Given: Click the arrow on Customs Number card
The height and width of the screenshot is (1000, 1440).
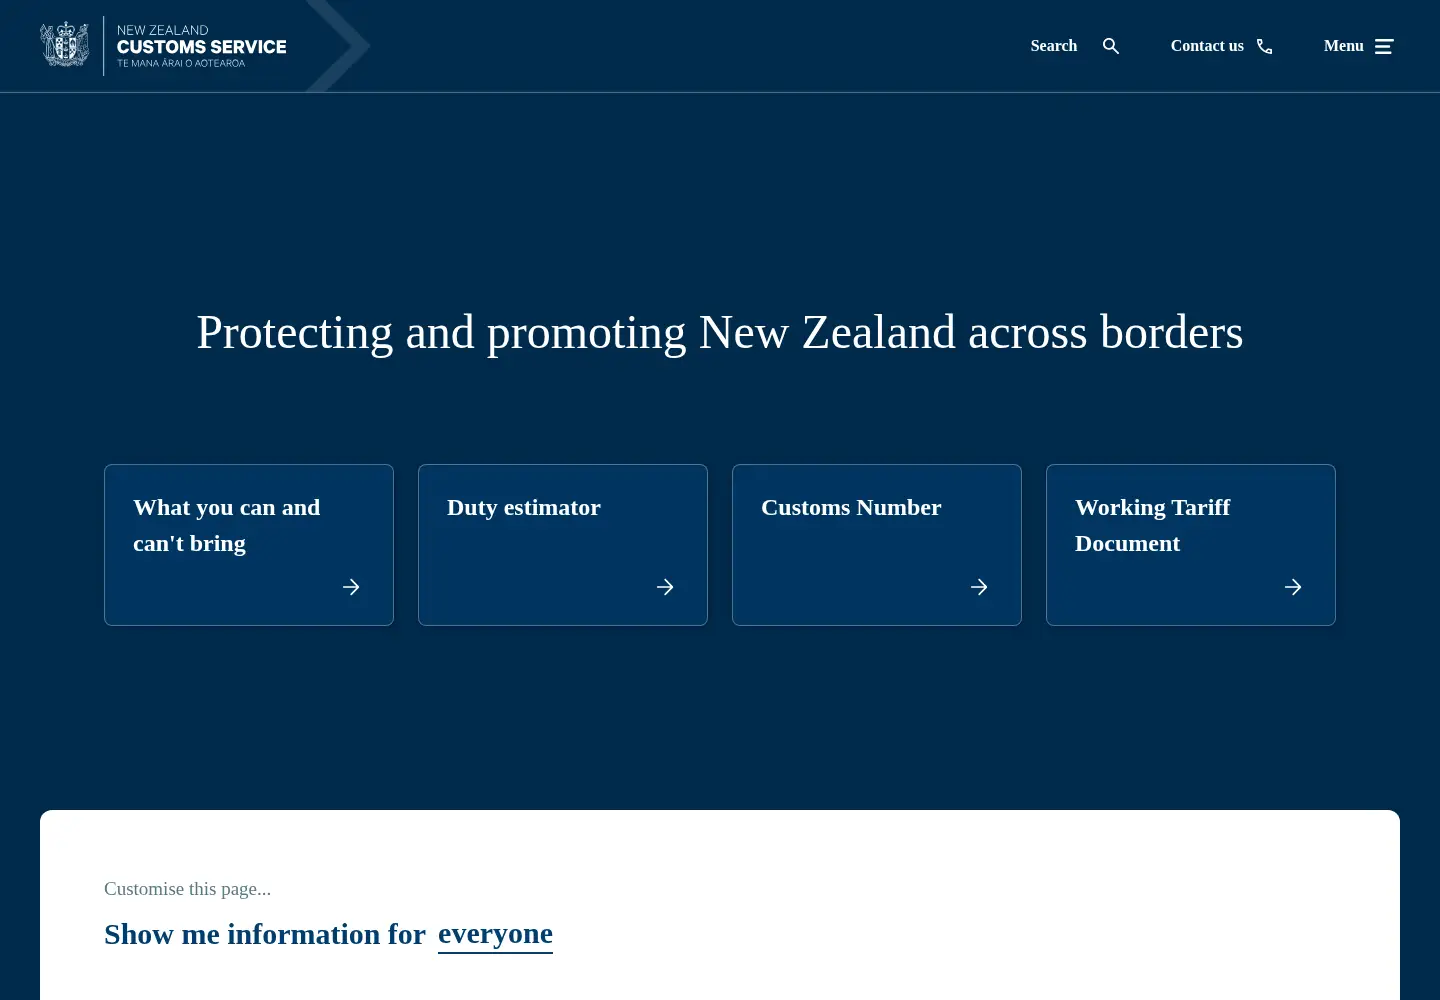Looking at the screenshot, I should pos(979,587).
